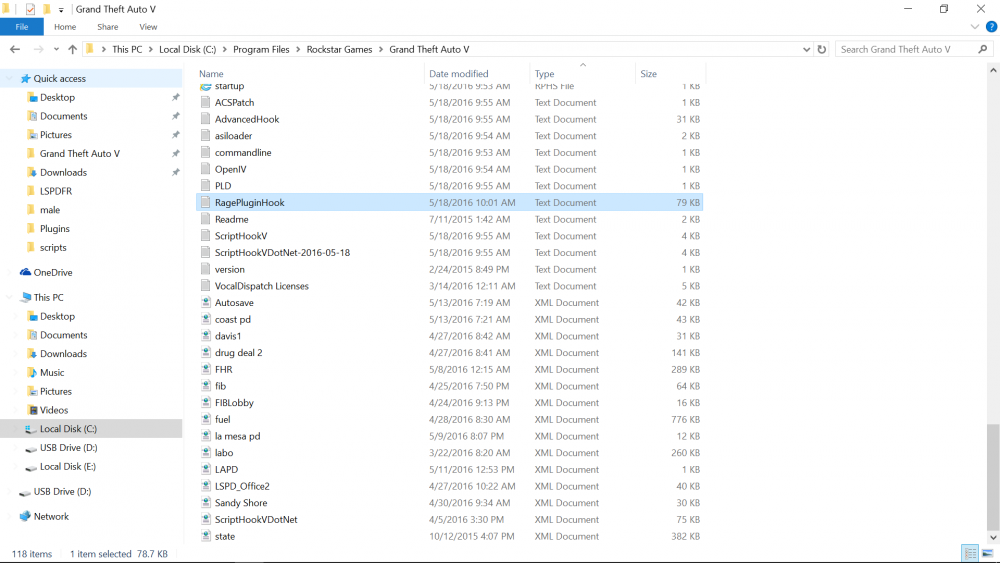Select the FHR XML file icon
The width and height of the screenshot is (1000, 563).
(x=205, y=369)
